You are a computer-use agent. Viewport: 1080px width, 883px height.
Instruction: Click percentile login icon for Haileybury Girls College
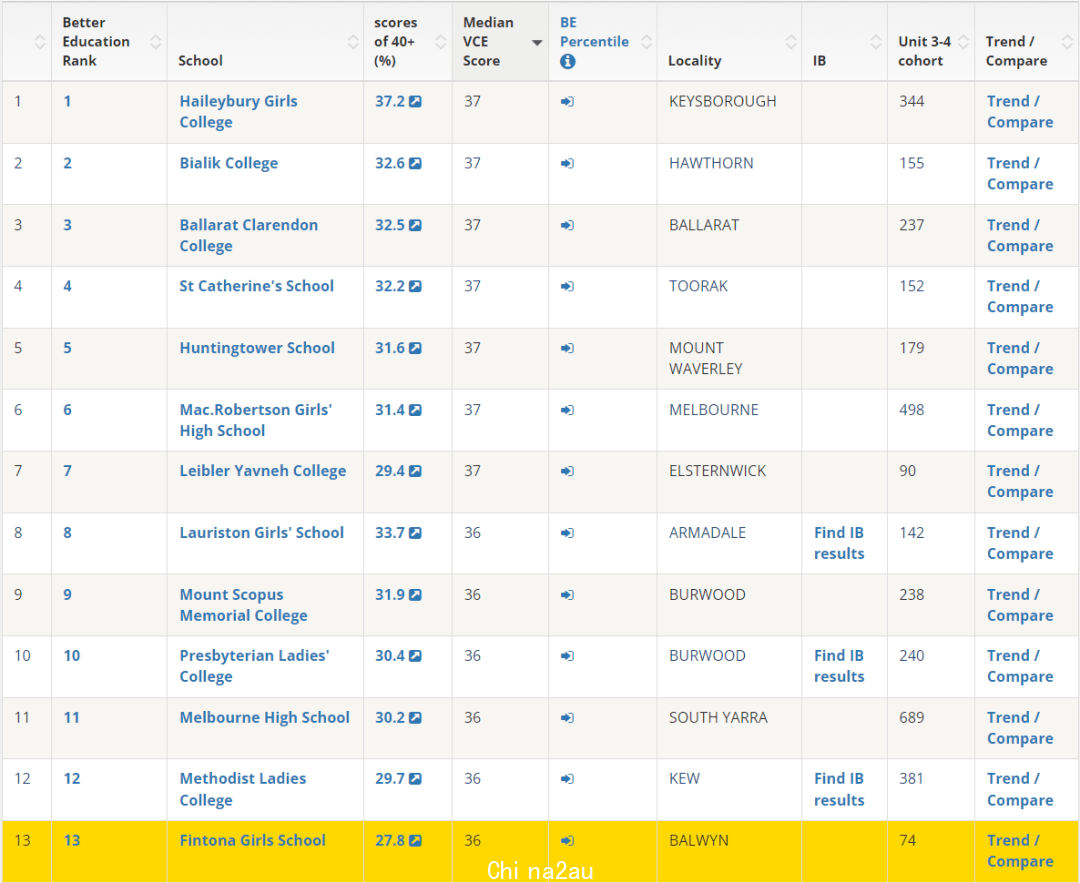568,102
